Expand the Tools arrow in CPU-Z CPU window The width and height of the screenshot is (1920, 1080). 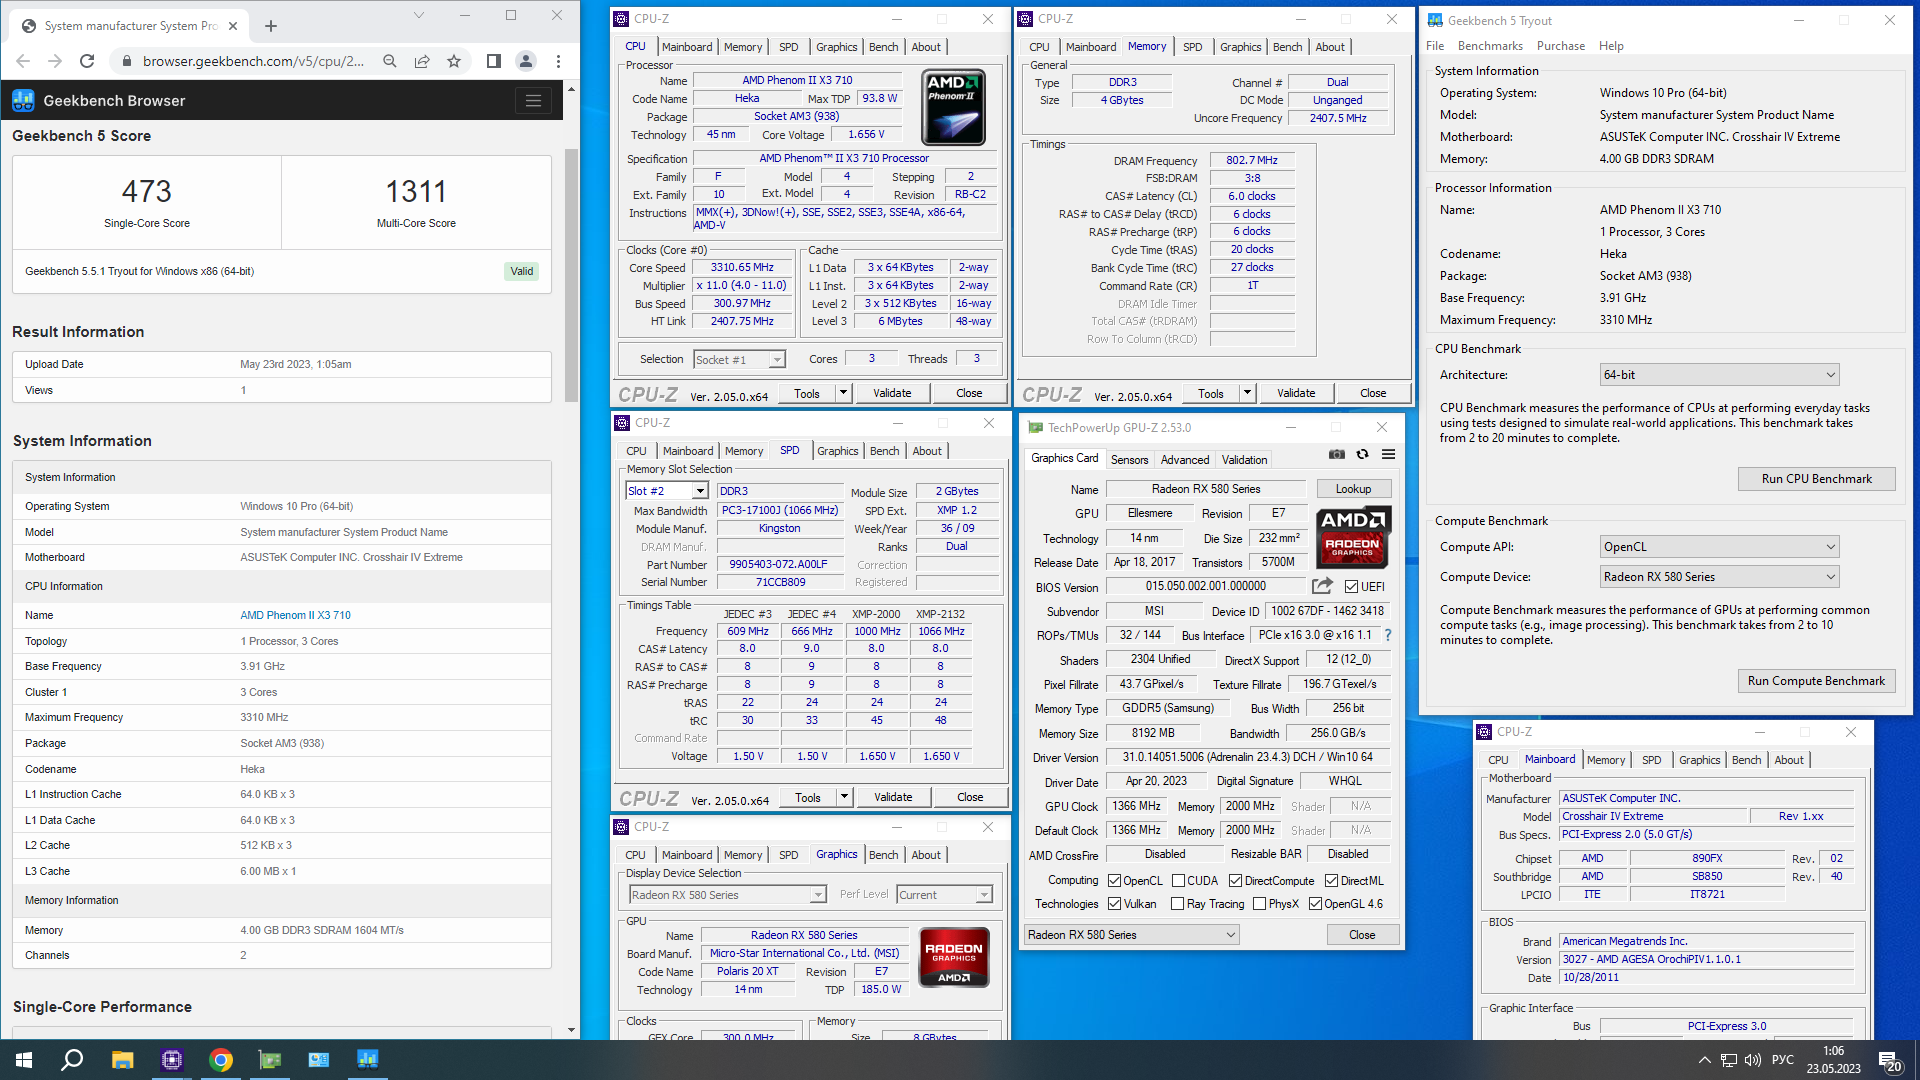tap(843, 393)
